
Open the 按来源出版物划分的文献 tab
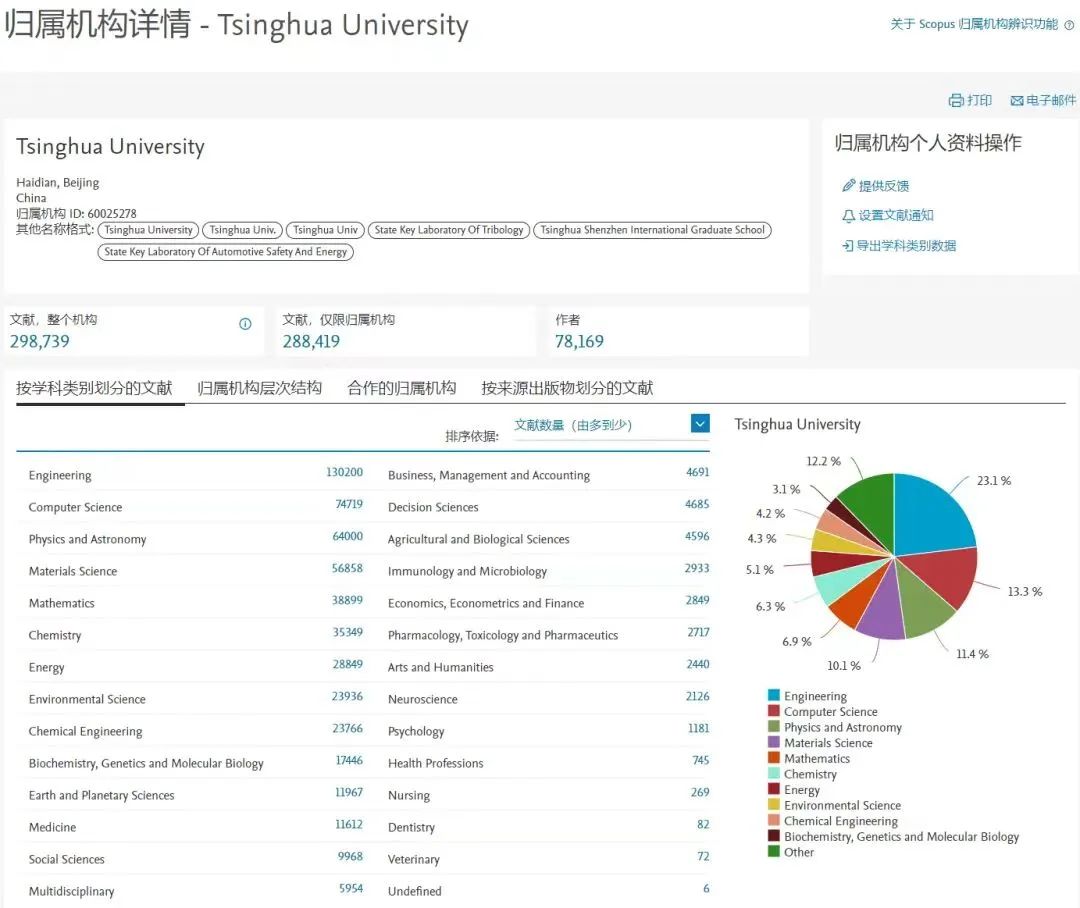[567, 388]
